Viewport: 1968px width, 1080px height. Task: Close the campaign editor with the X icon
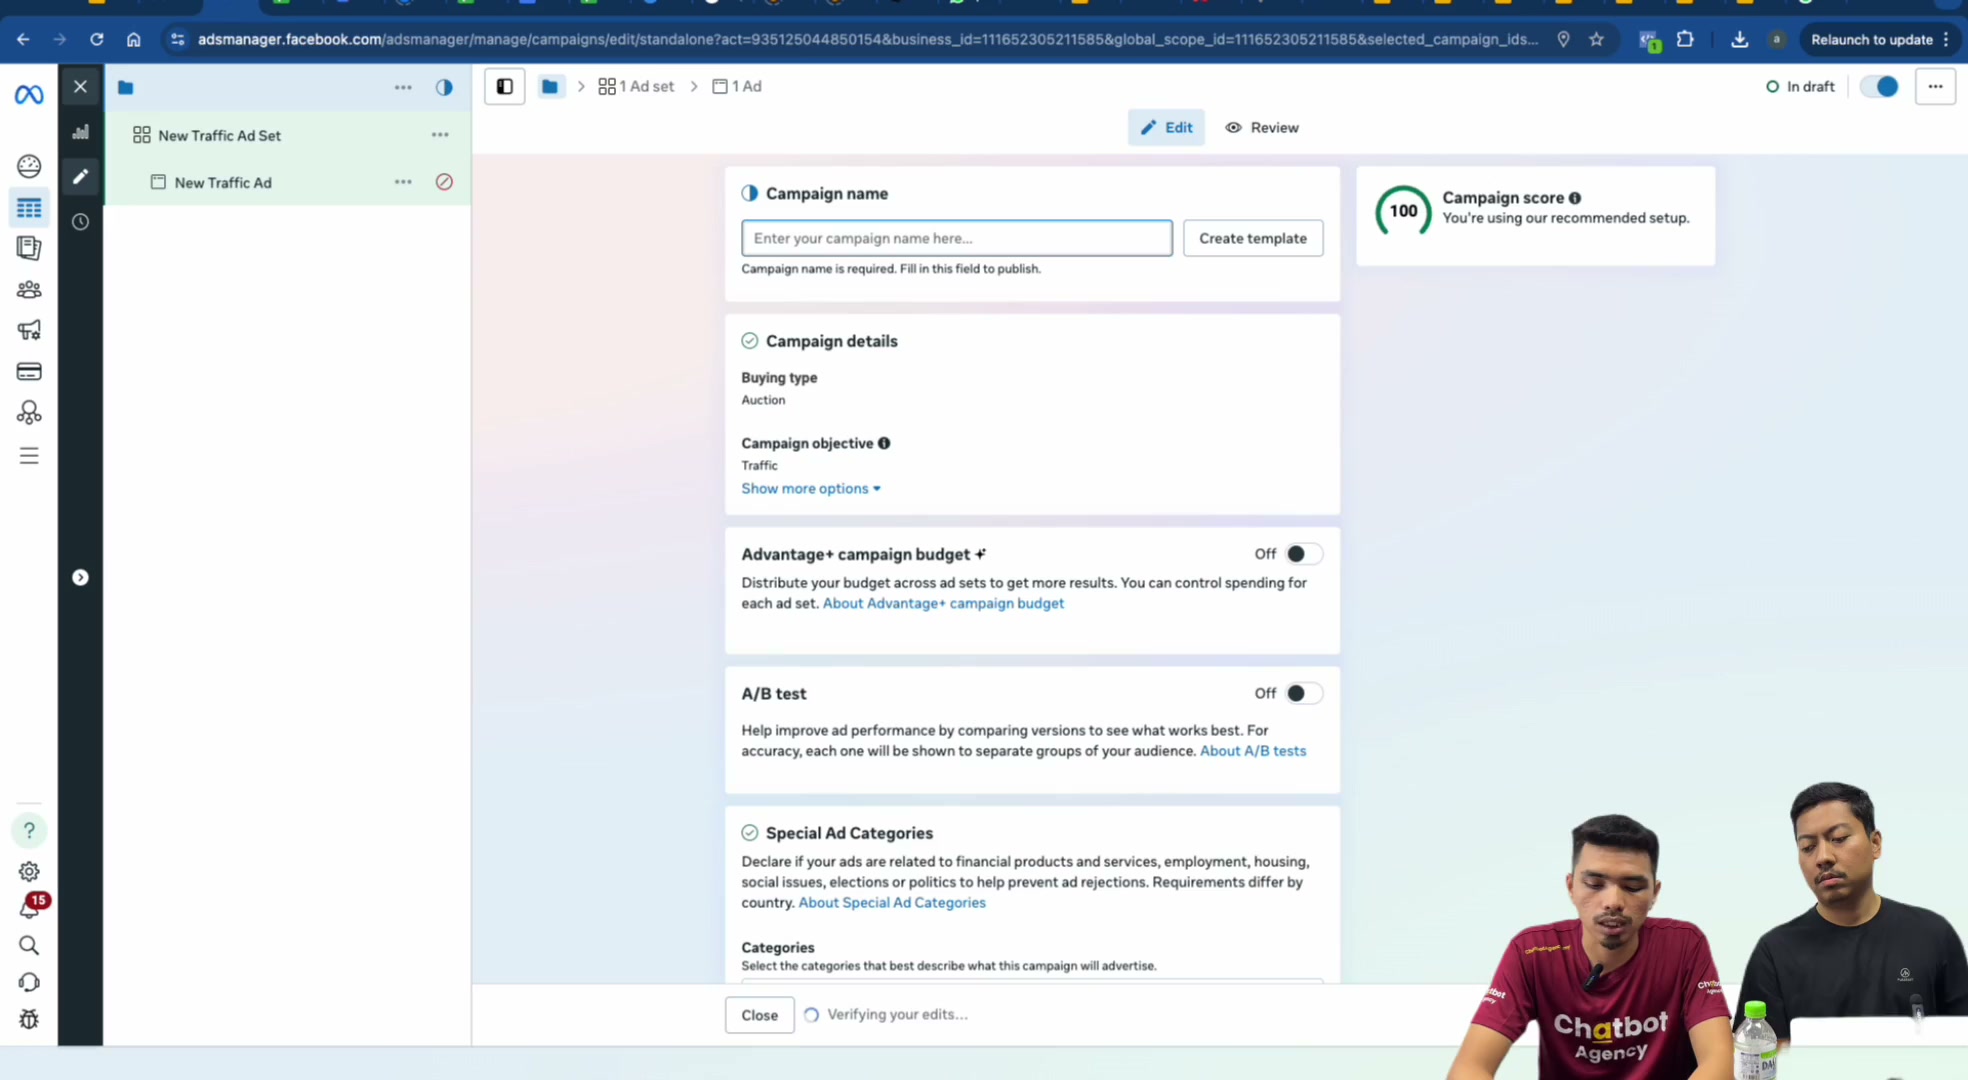(81, 87)
